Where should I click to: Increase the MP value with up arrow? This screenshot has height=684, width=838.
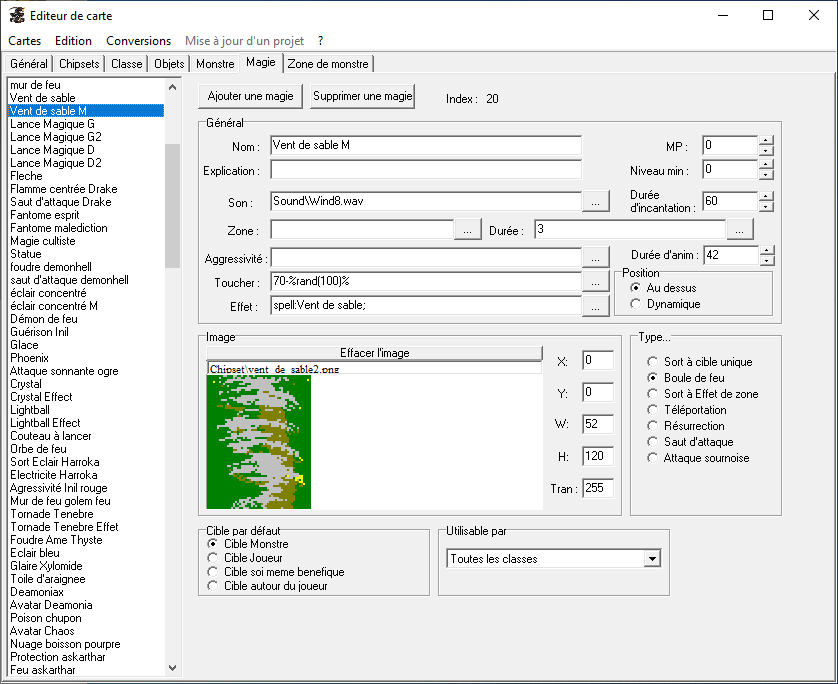click(x=766, y=140)
